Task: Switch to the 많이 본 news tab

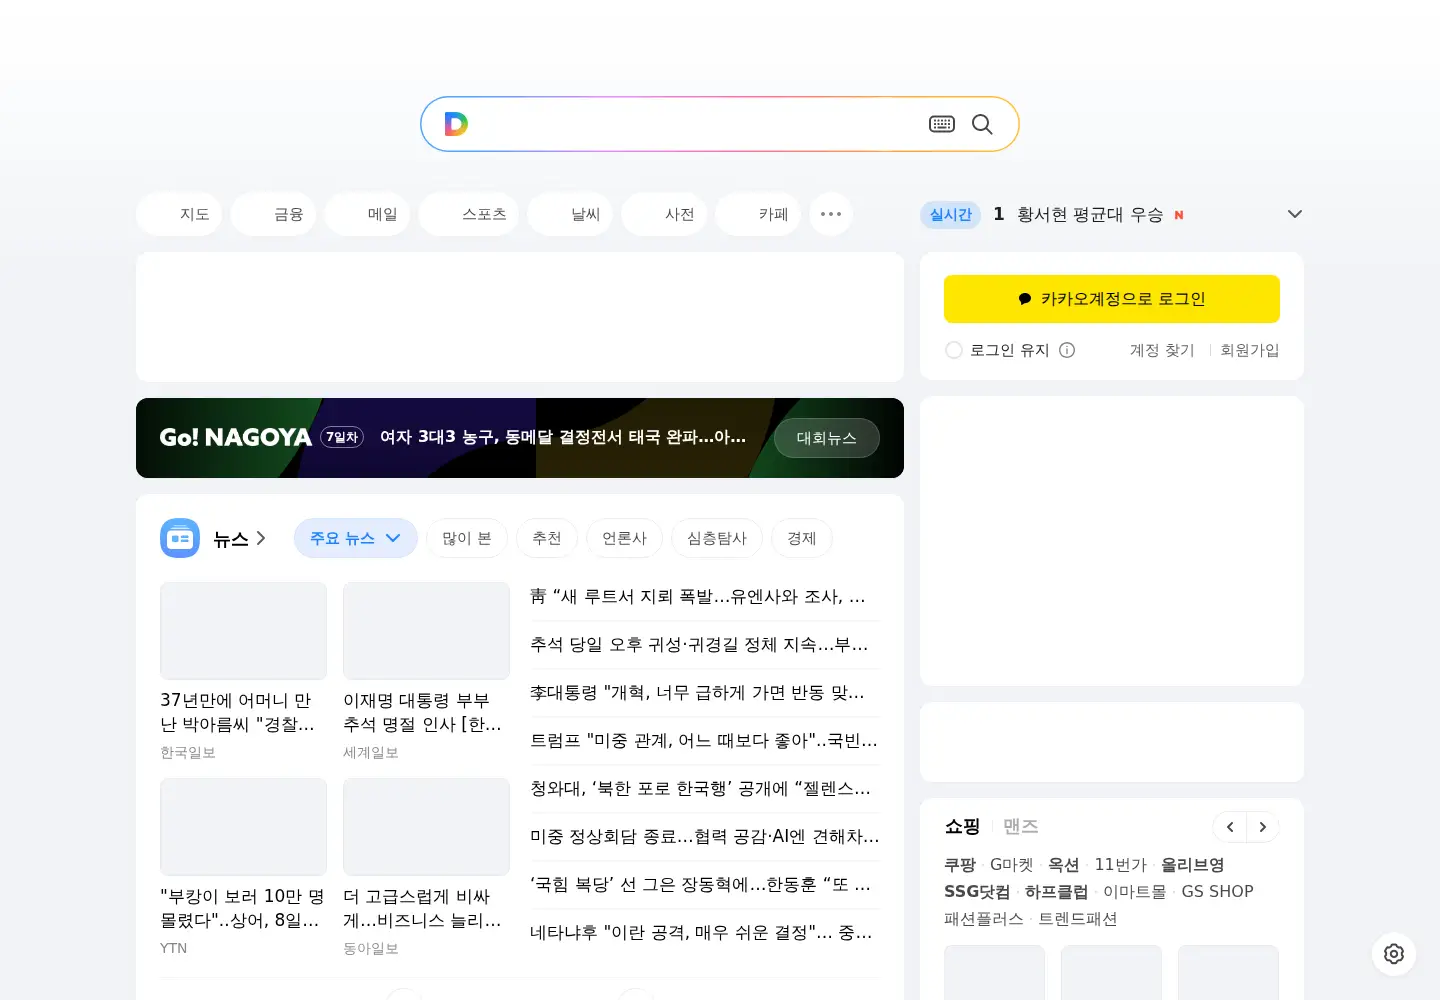Action: click(467, 538)
